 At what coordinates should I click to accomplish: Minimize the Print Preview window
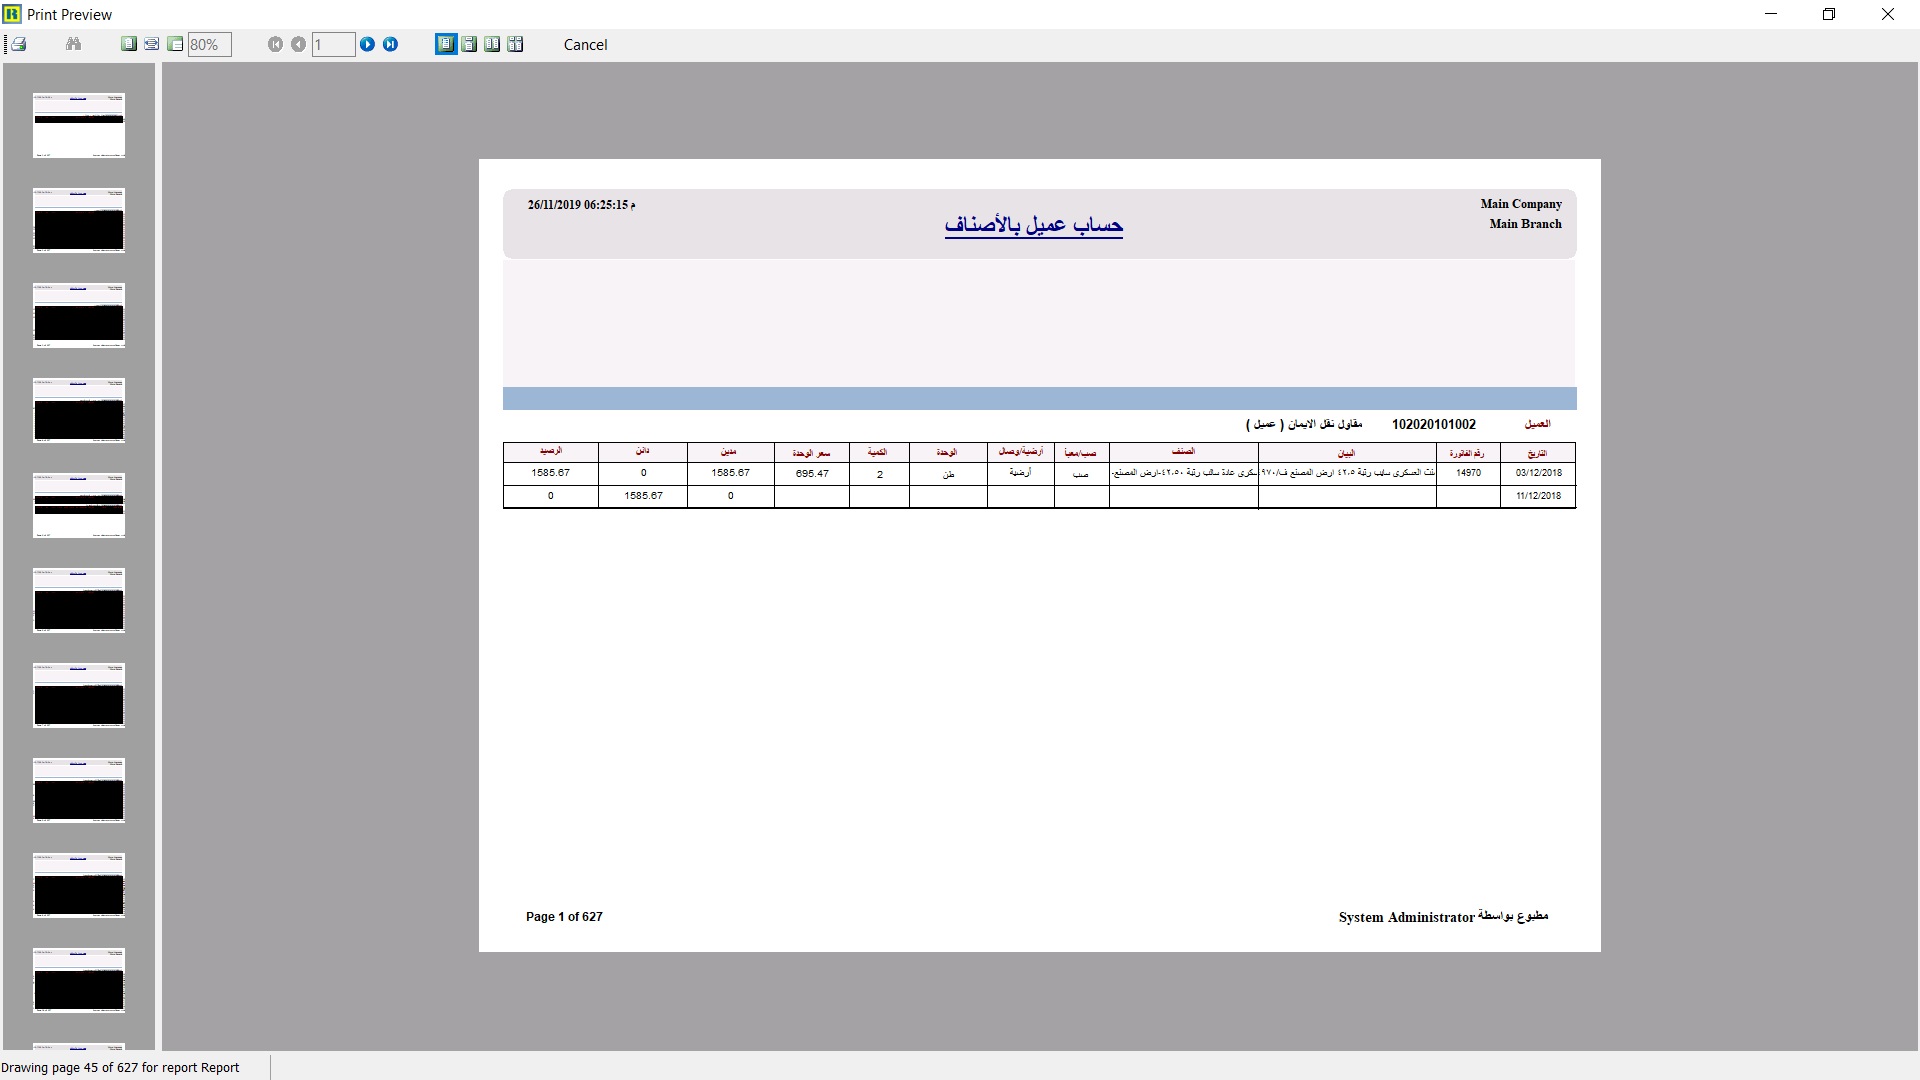tap(1771, 14)
